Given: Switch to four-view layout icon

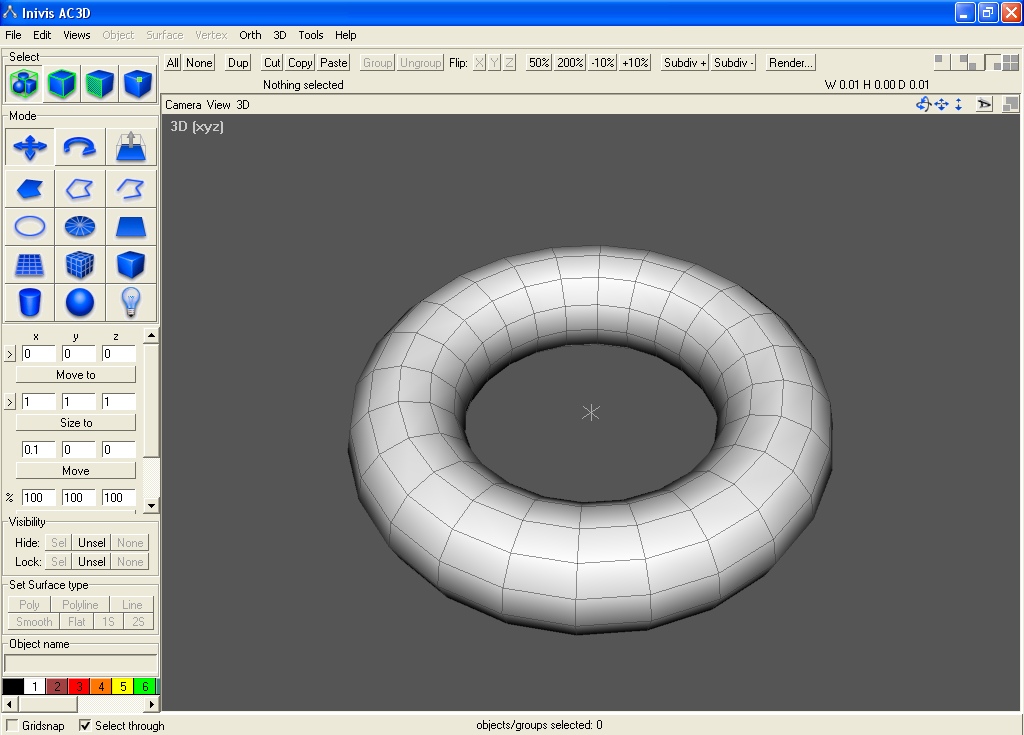Looking at the screenshot, I should [1010, 62].
